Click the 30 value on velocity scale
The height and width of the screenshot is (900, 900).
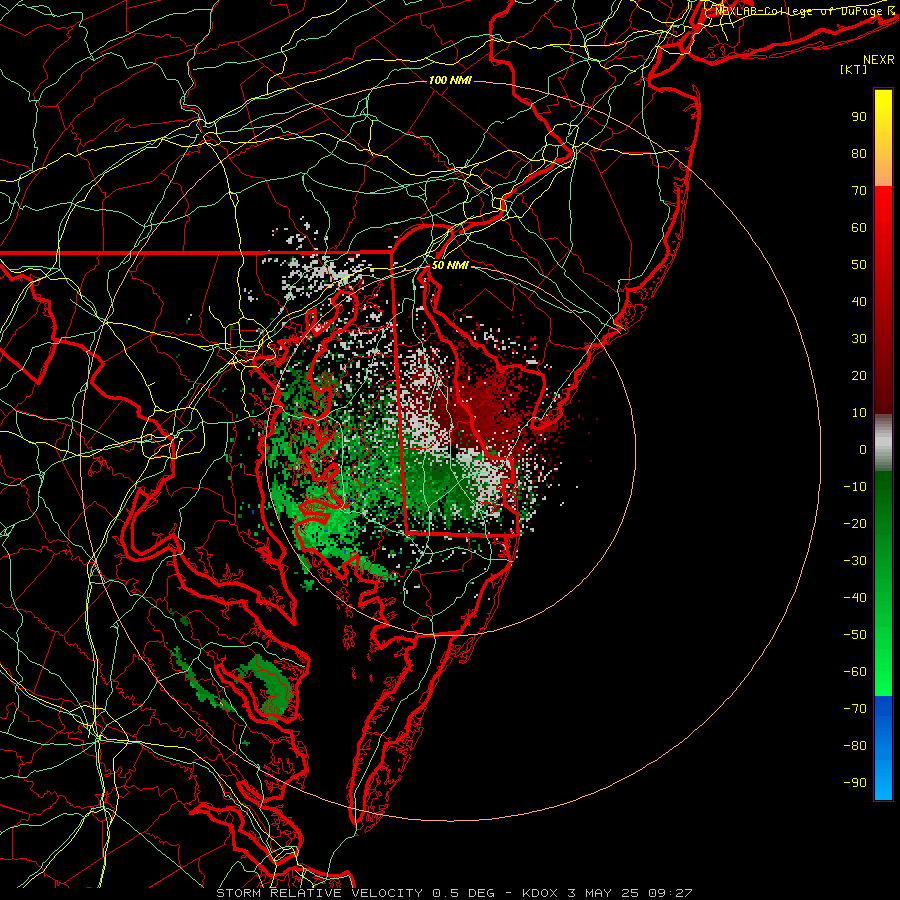click(x=859, y=339)
